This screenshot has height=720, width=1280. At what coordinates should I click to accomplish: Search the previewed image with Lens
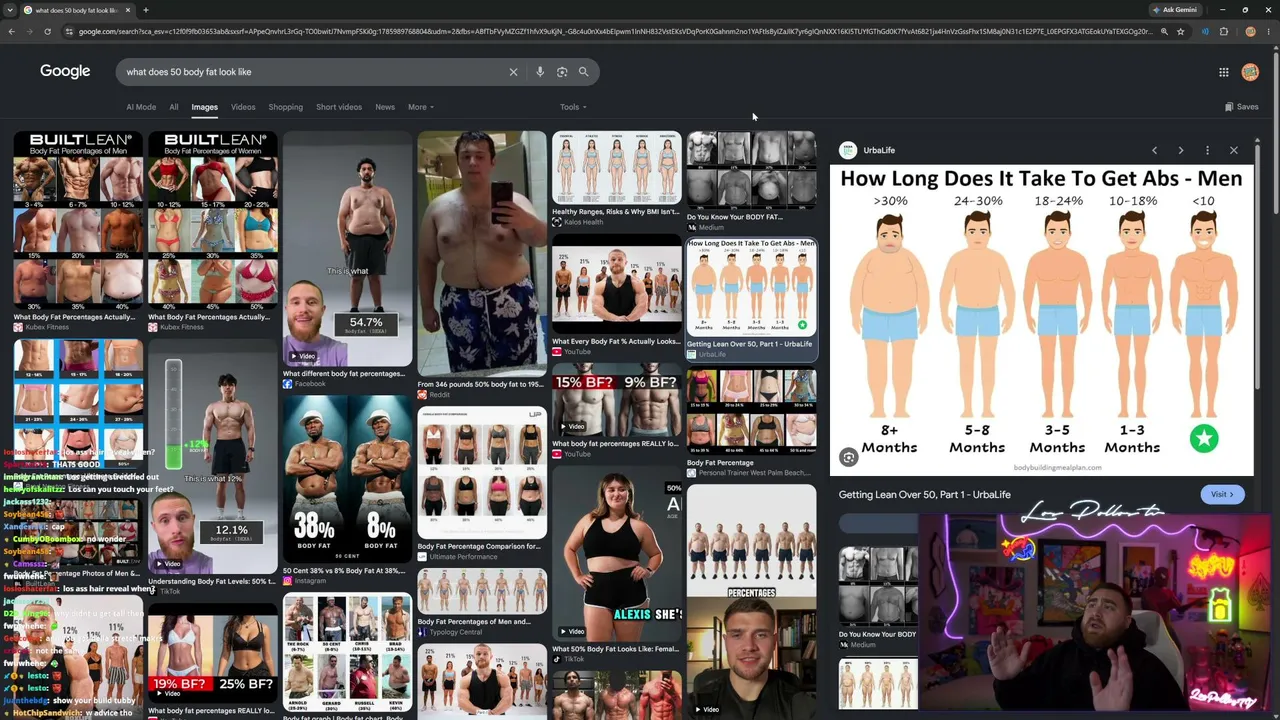[x=849, y=457]
